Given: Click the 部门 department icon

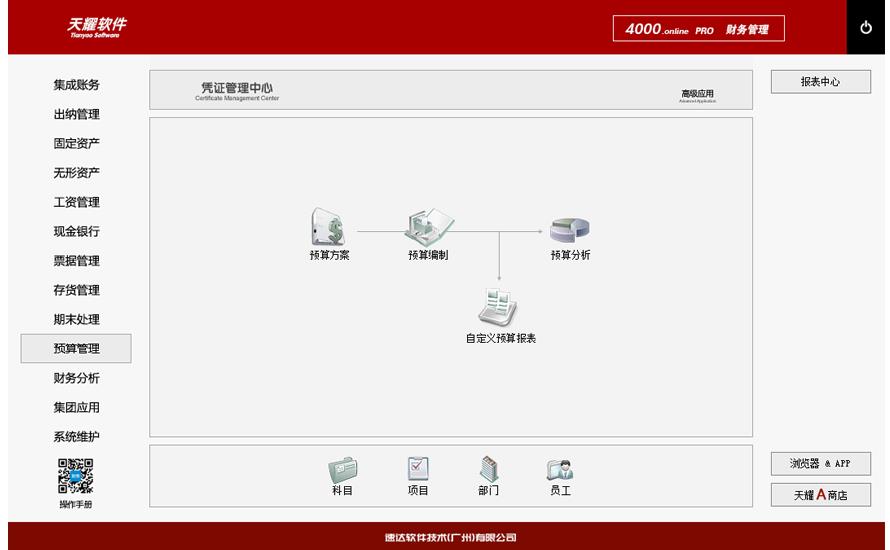Looking at the screenshot, I should pyautogui.click(x=488, y=469).
